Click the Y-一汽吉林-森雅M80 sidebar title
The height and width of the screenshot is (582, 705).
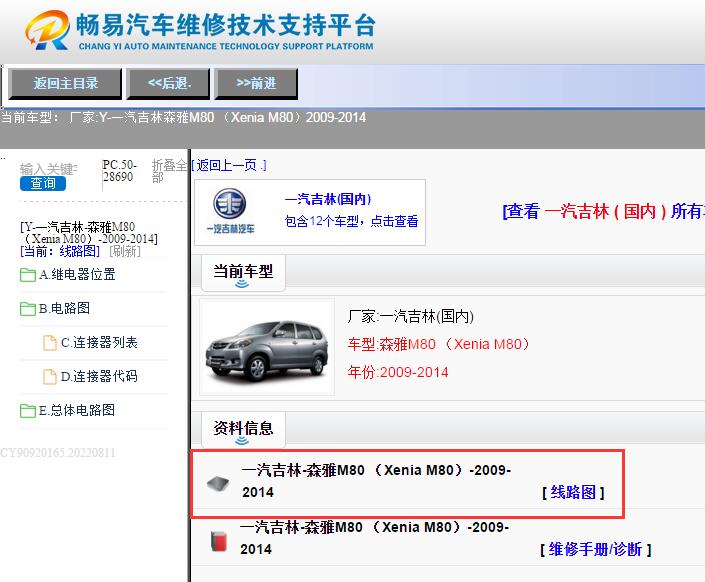point(89,233)
